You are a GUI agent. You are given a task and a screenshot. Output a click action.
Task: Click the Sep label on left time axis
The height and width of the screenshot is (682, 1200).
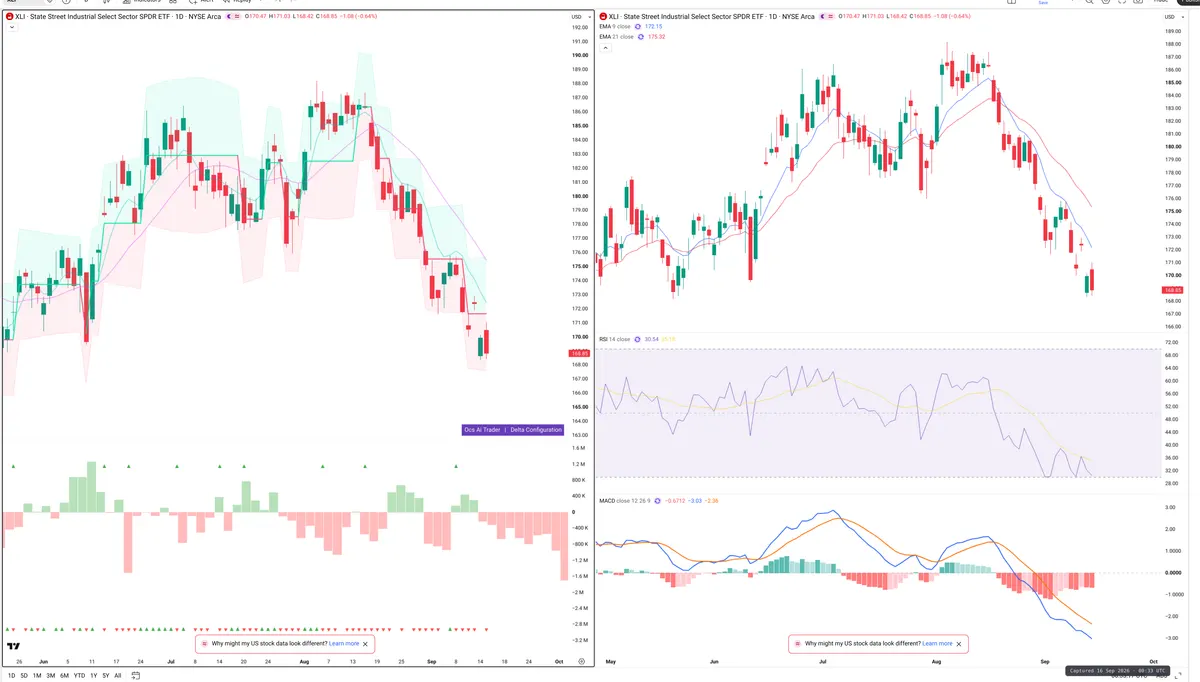(x=431, y=662)
